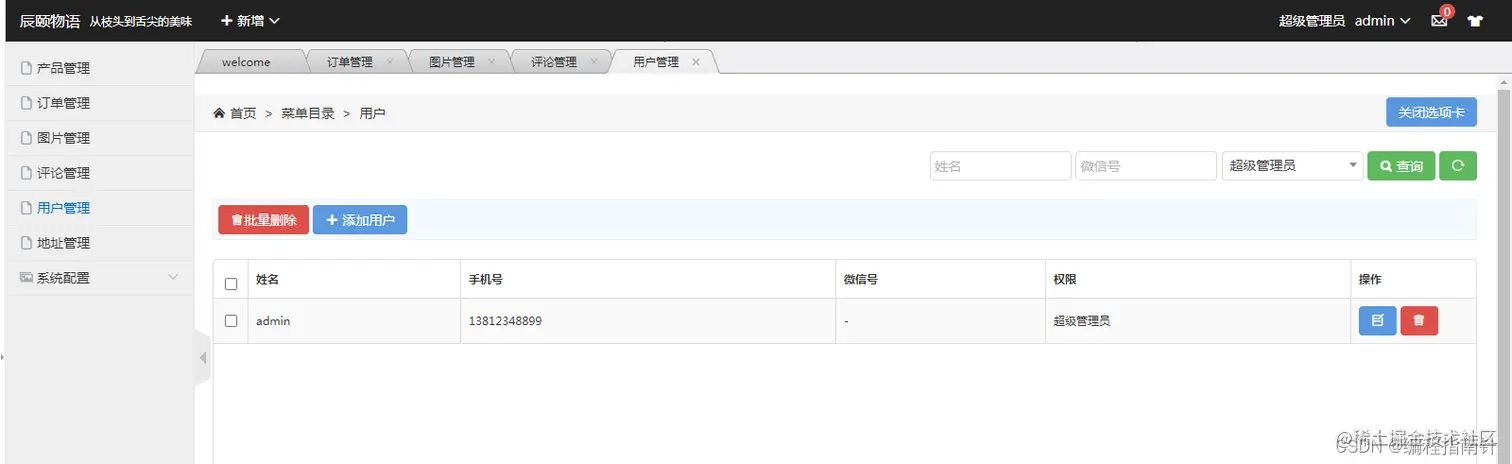Open the t-shirt skin theme icon
Viewport: 1512px width, 464px height.
[x=1475, y=21]
